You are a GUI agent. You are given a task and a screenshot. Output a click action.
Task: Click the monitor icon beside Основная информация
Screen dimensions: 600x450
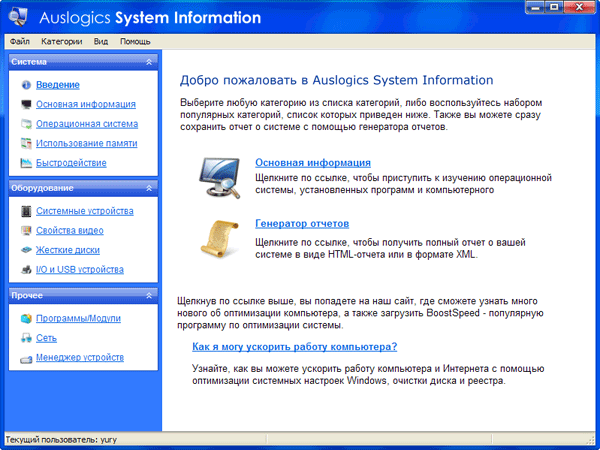26,104
